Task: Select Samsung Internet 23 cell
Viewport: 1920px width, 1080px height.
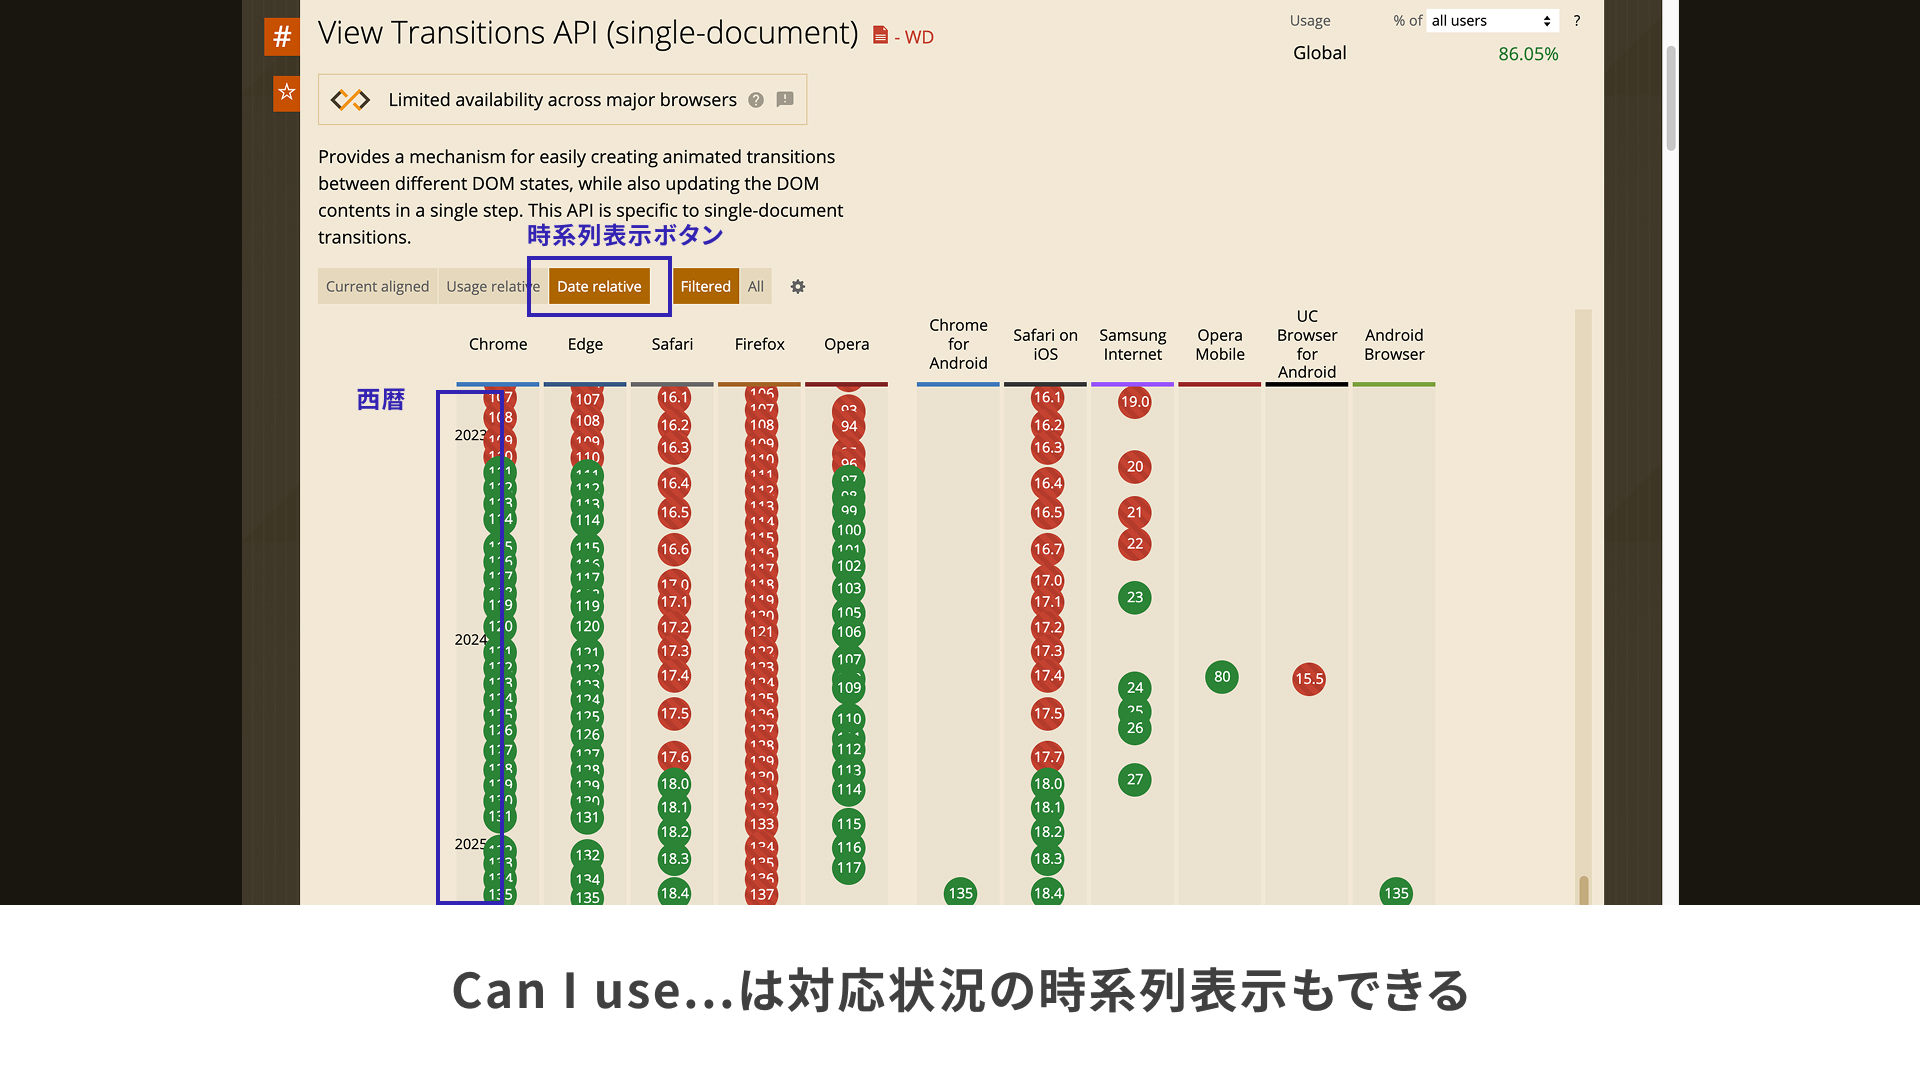Action: (1135, 597)
